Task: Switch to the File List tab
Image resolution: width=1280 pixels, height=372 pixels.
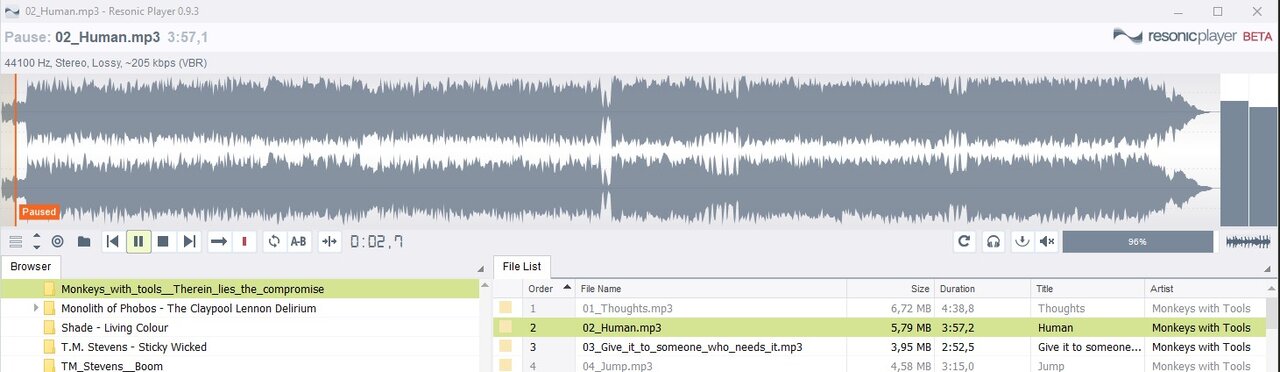Action: coord(521,266)
